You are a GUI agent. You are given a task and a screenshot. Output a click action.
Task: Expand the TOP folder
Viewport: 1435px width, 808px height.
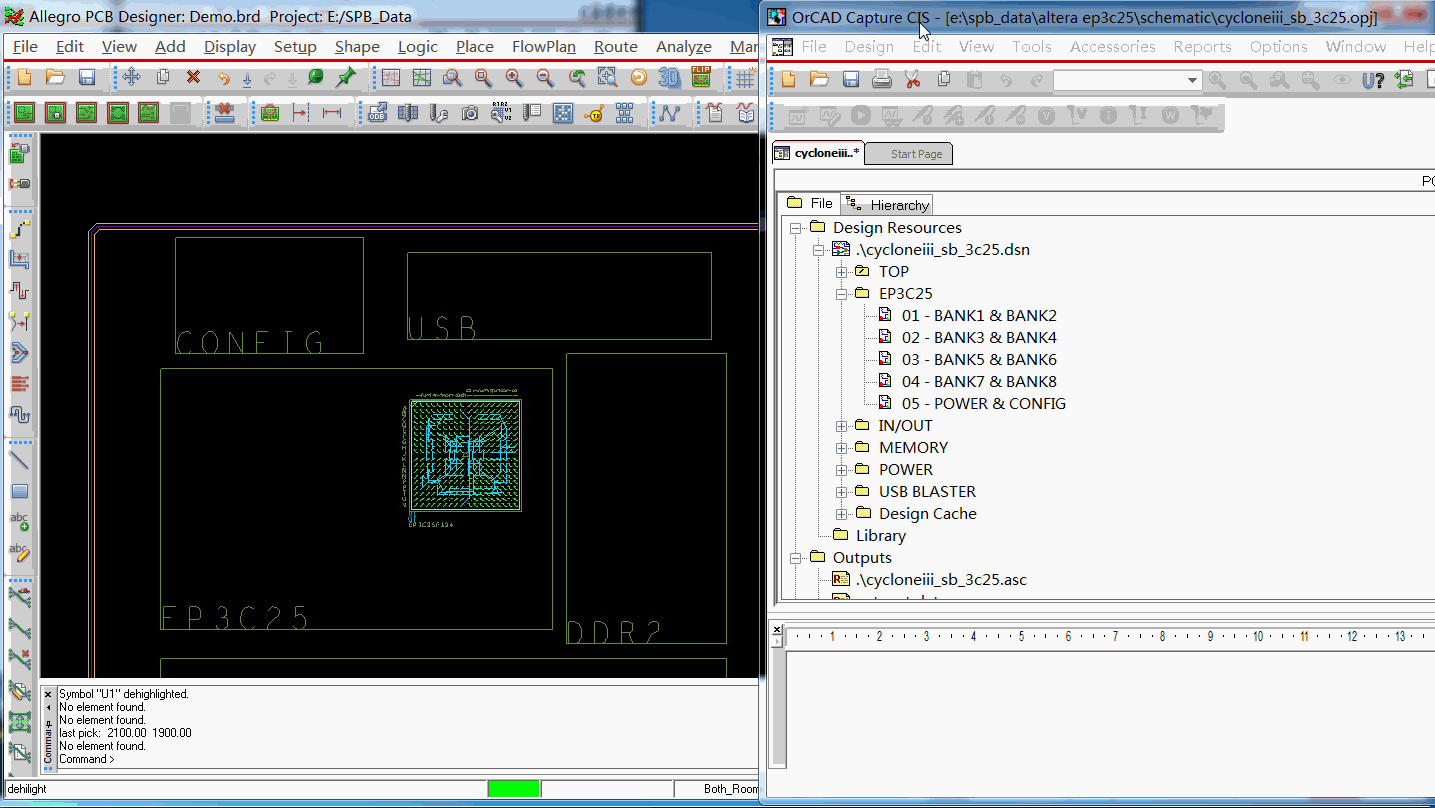coord(842,272)
